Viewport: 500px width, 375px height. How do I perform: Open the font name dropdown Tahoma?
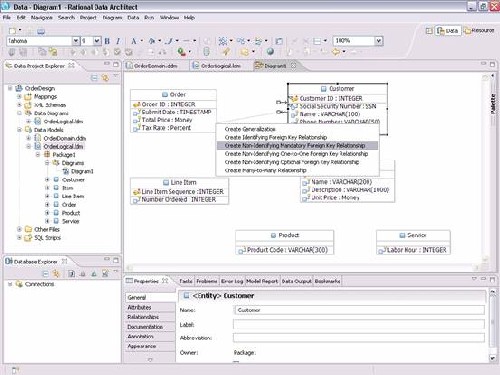[x=76, y=41]
